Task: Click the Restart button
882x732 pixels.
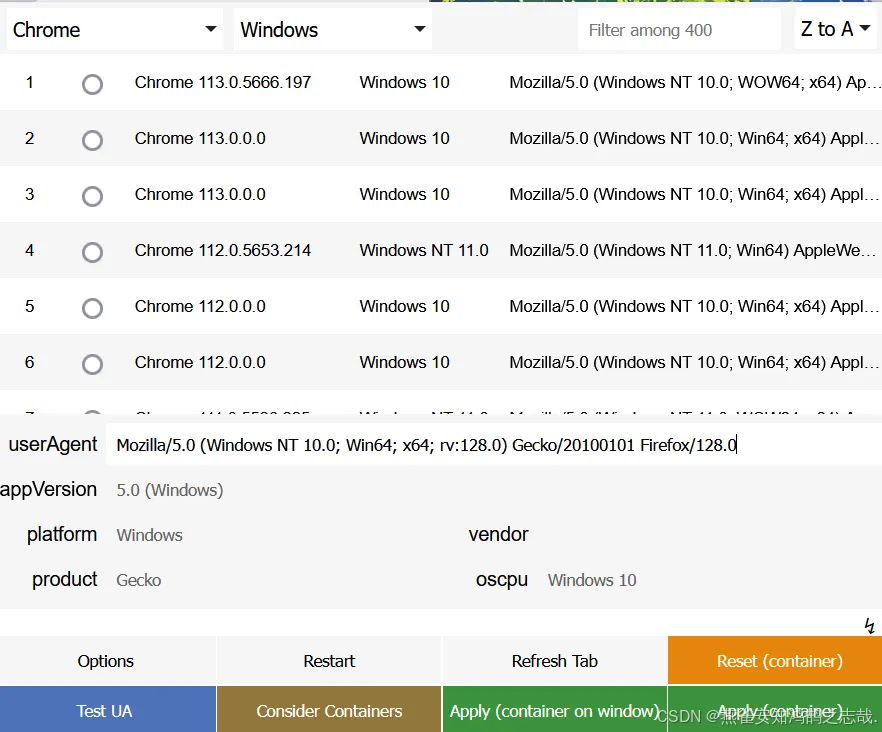Action: pyautogui.click(x=329, y=661)
